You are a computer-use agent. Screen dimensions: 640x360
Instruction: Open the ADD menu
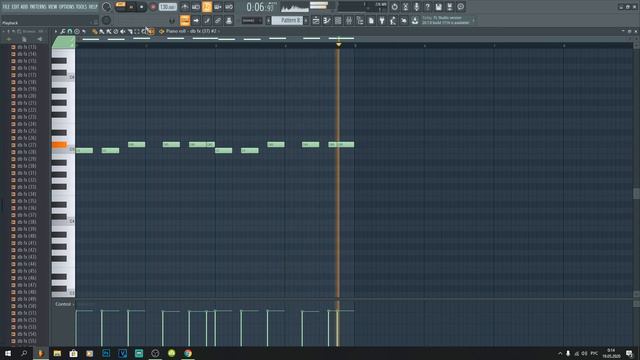click(x=24, y=7)
